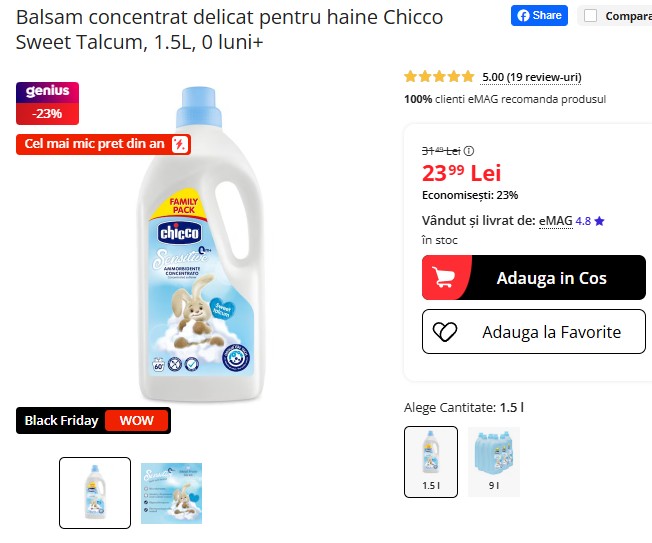
Task: Click the shopping cart icon
Action: point(442,277)
